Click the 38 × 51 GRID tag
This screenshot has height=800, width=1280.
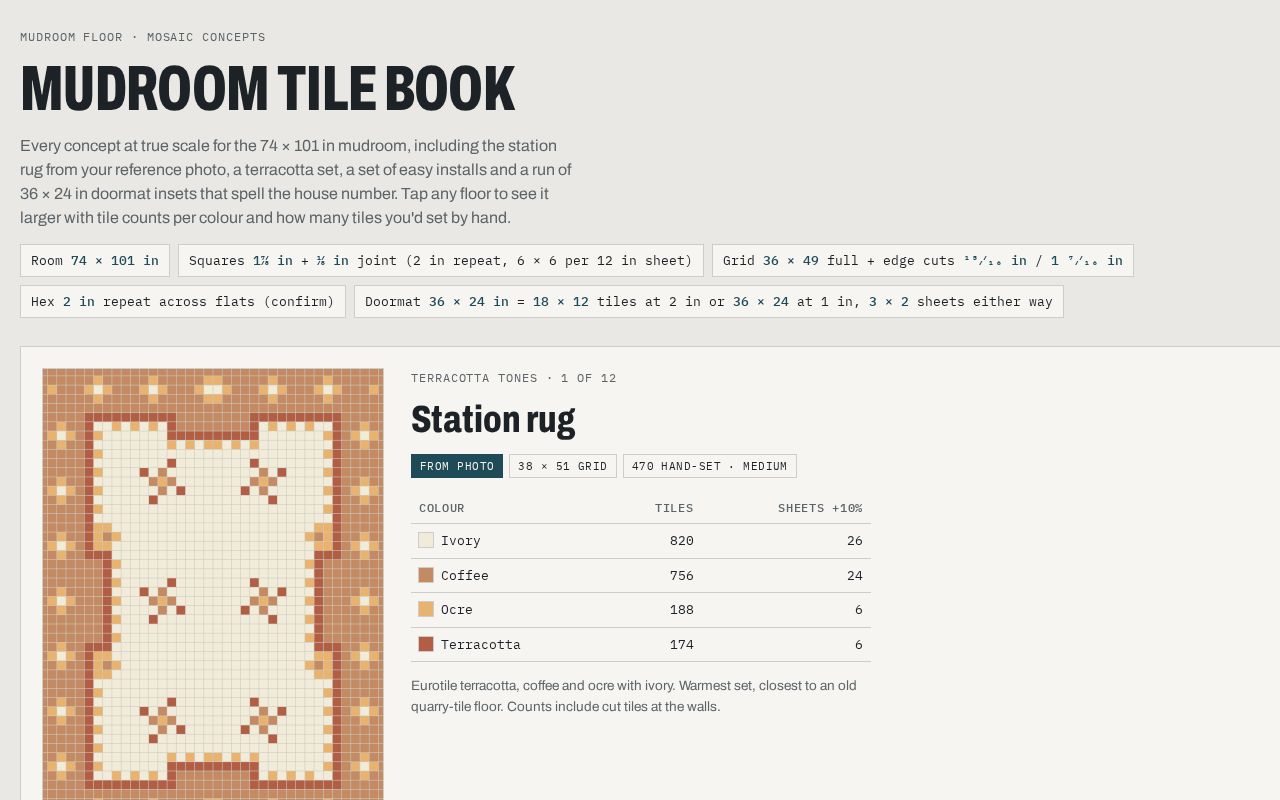coord(563,466)
